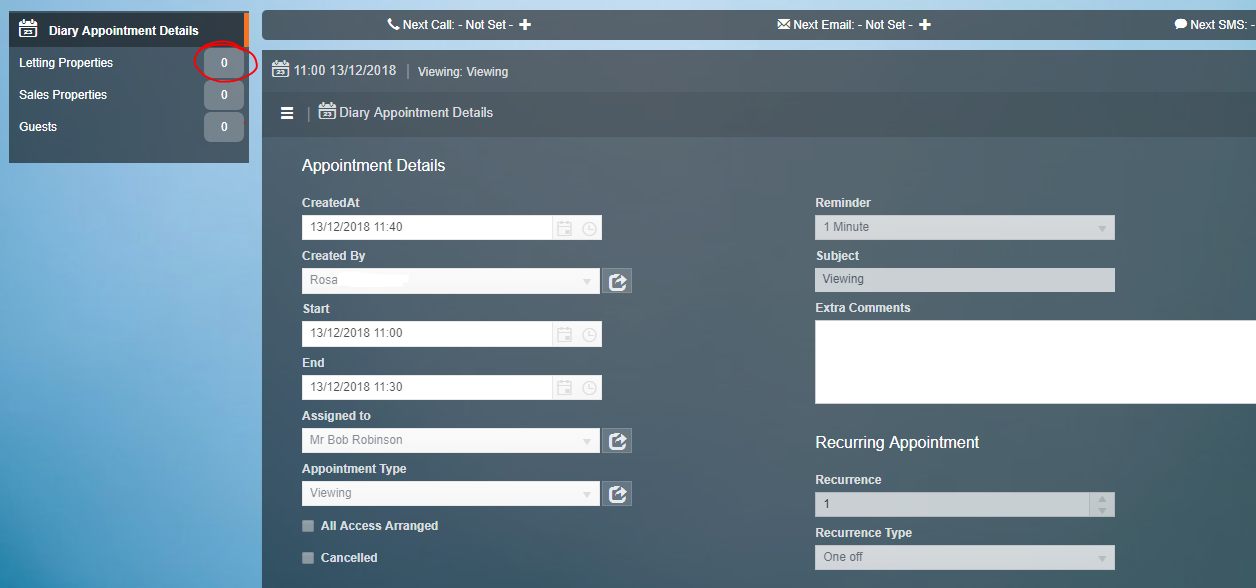The height and width of the screenshot is (588, 1256).
Task: Tick the All Access Arranged checkbox
Action: pyautogui.click(x=308, y=526)
